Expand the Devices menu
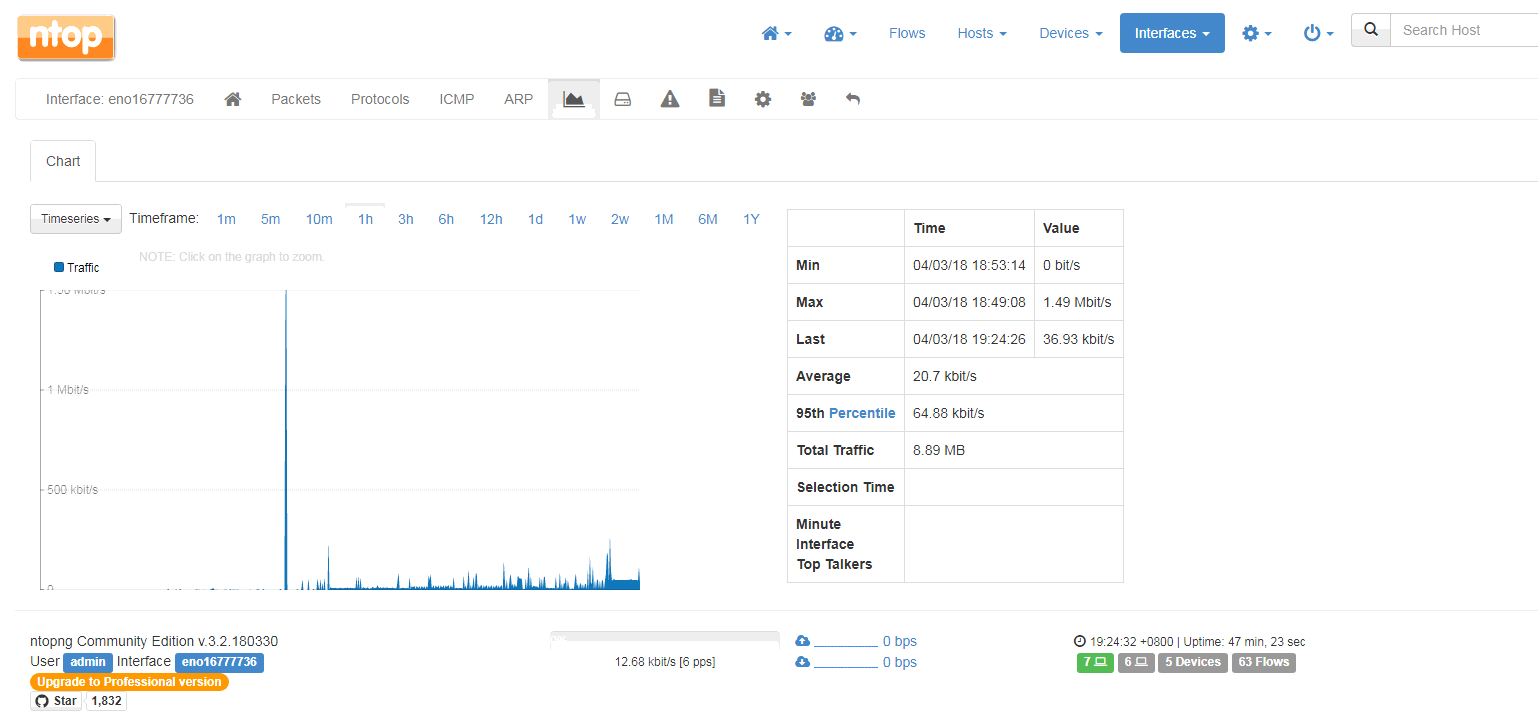Screen dimensions: 1538x721 (x=1071, y=33)
